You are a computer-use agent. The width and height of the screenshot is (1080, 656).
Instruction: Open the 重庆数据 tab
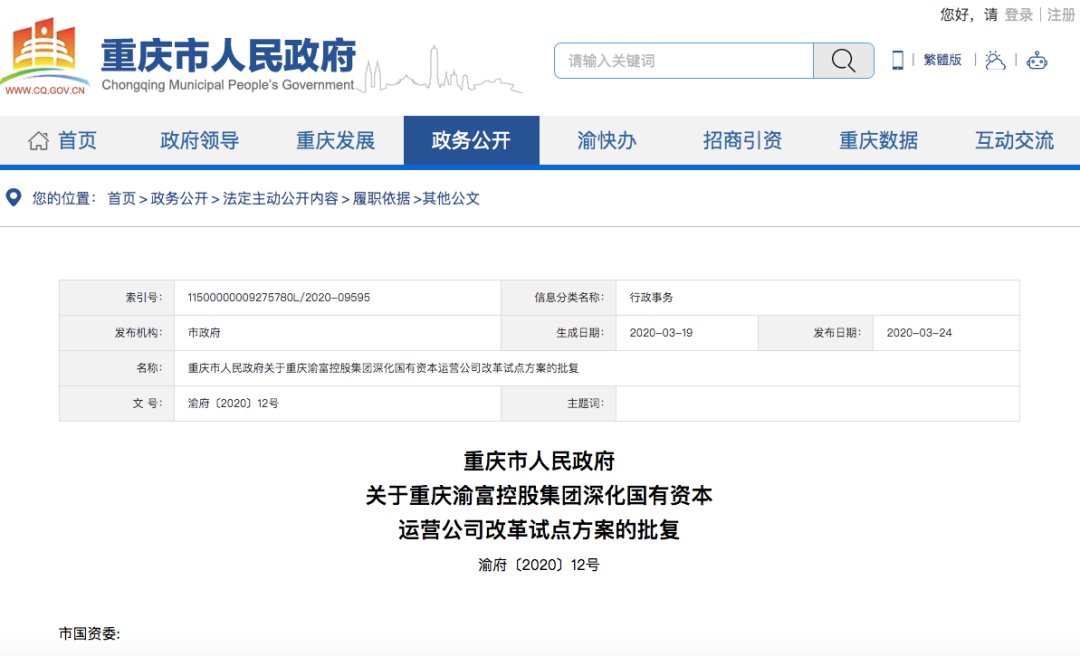pos(878,141)
